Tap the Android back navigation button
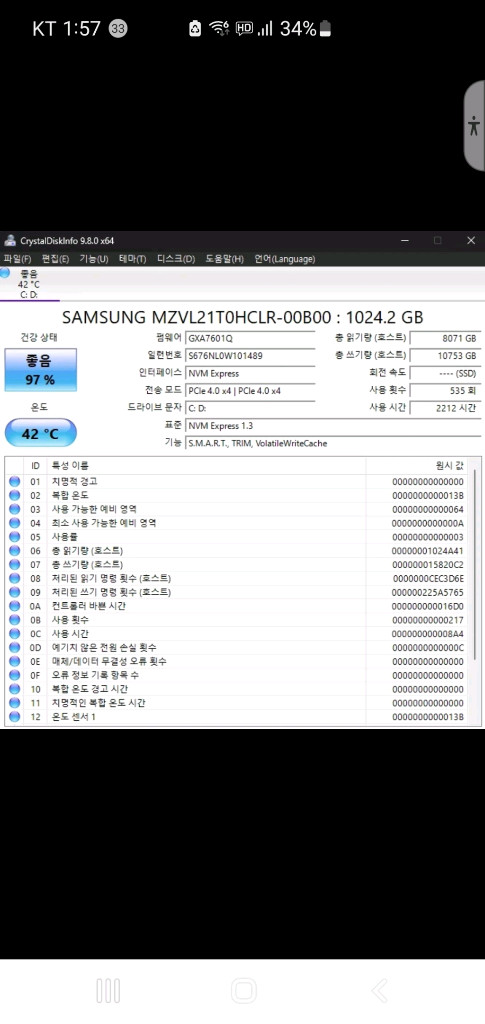This screenshot has width=485, height=1024. pyautogui.click(x=379, y=991)
